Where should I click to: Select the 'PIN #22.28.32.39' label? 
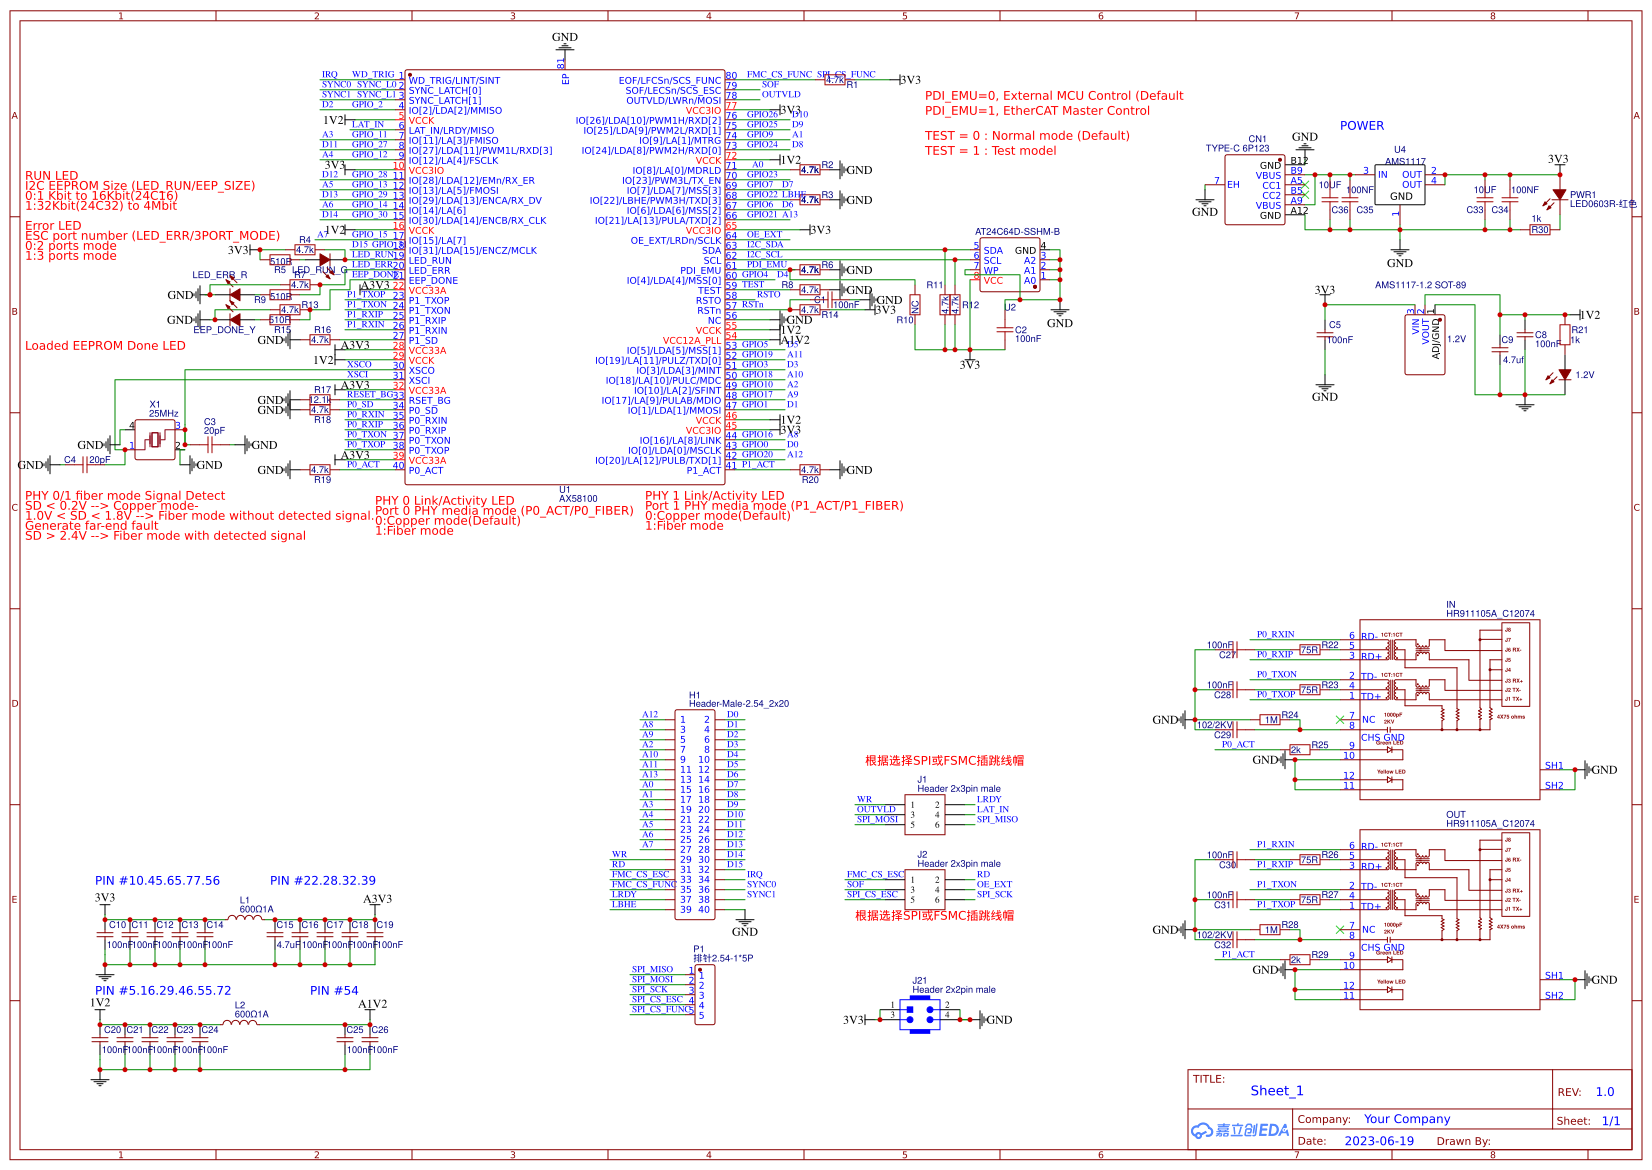[x=323, y=881]
